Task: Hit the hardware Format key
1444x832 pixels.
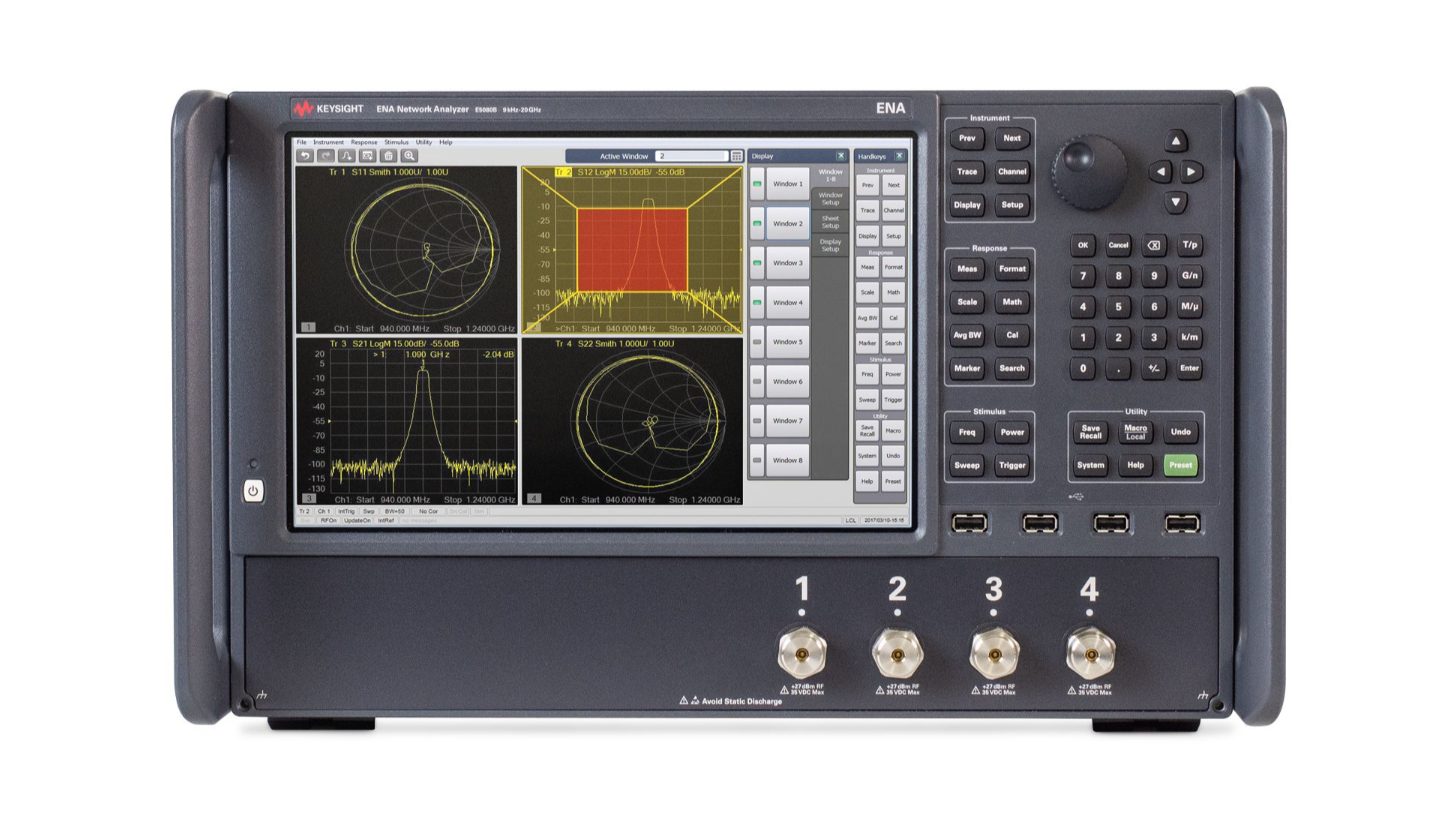Action: coord(1012,268)
